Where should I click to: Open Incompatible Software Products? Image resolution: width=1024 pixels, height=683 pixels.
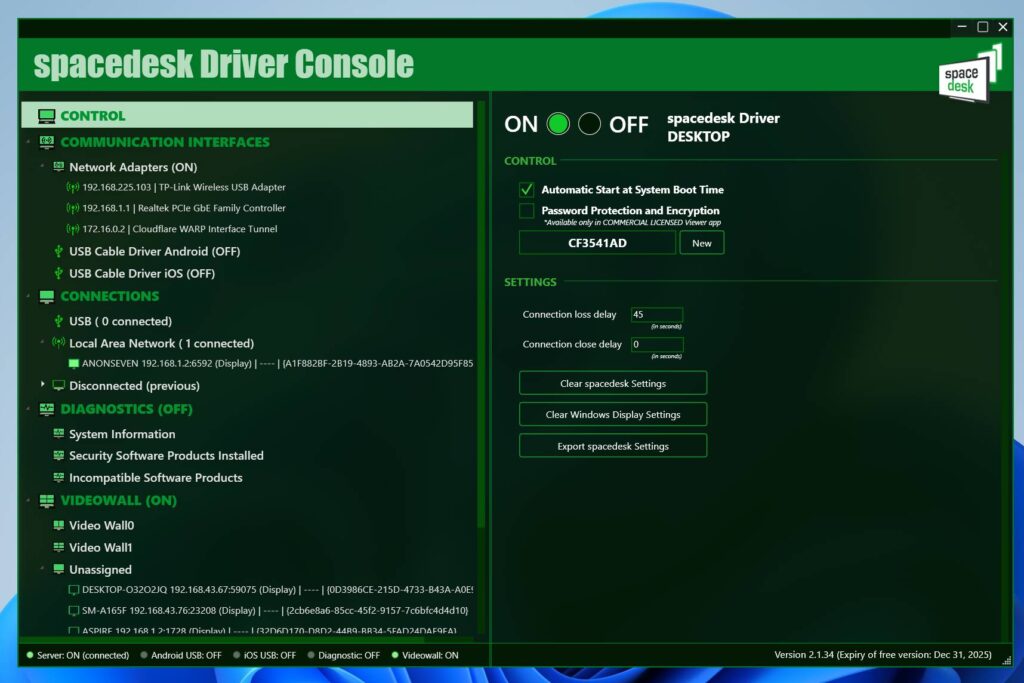point(156,478)
